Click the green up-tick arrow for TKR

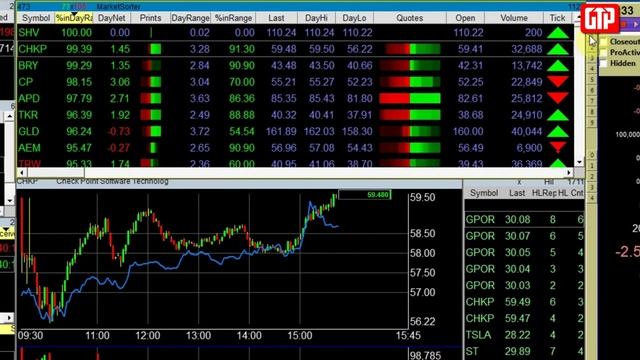pyautogui.click(x=558, y=115)
